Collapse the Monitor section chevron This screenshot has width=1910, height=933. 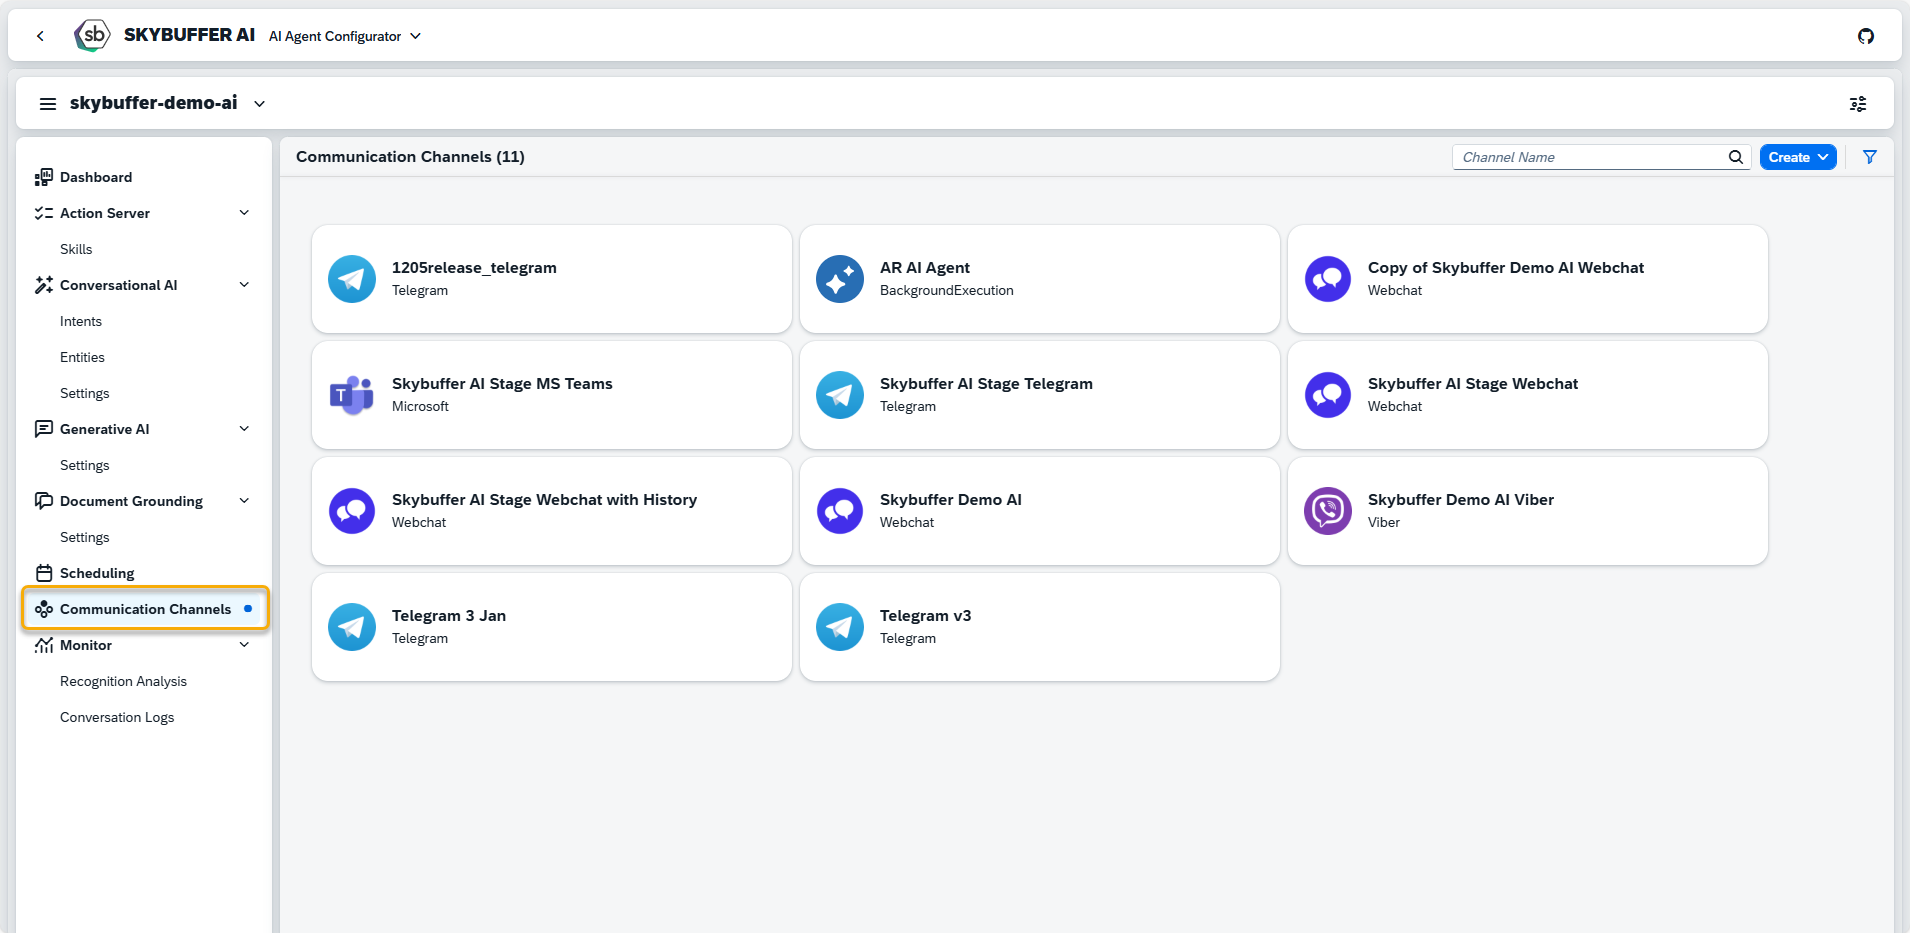244,645
